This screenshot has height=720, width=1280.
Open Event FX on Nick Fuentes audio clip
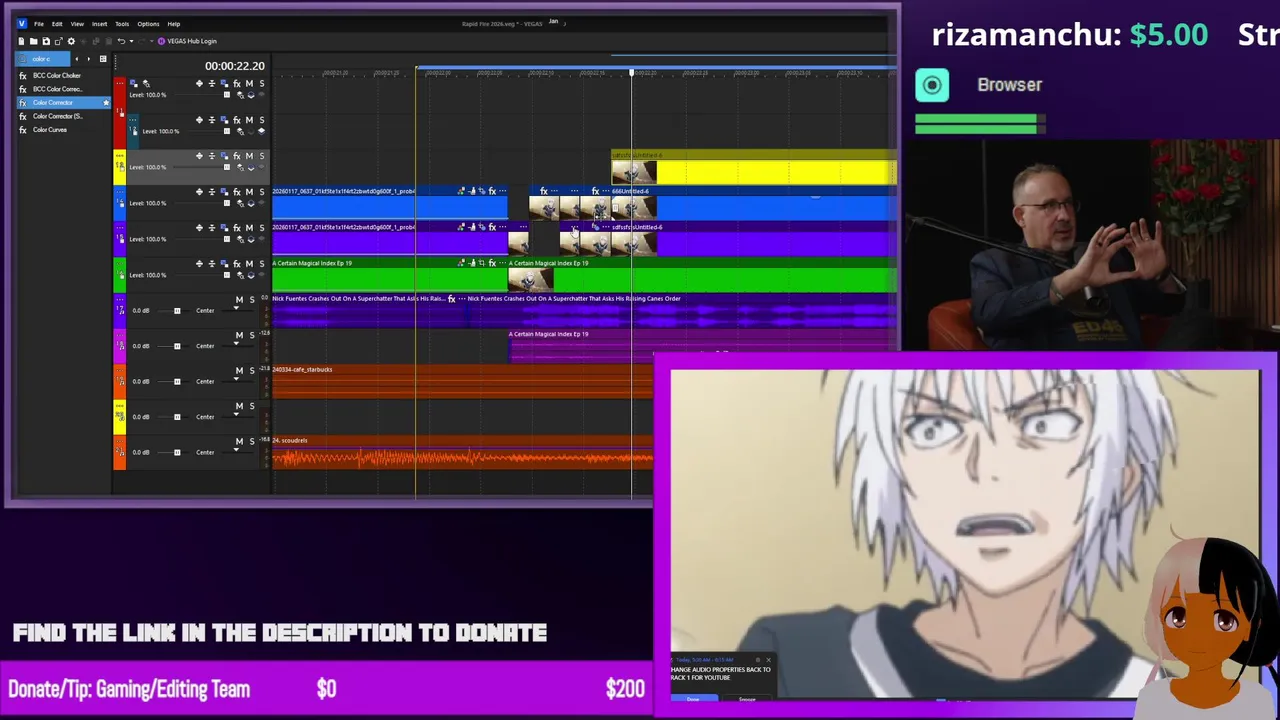click(452, 298)
